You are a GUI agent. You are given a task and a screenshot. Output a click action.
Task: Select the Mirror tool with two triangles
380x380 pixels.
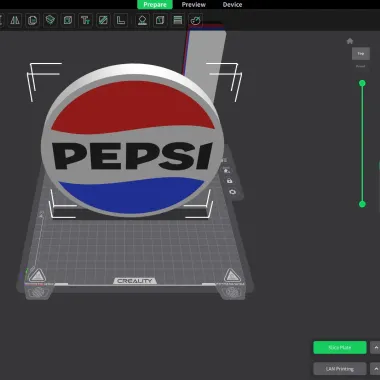point(15,20)
